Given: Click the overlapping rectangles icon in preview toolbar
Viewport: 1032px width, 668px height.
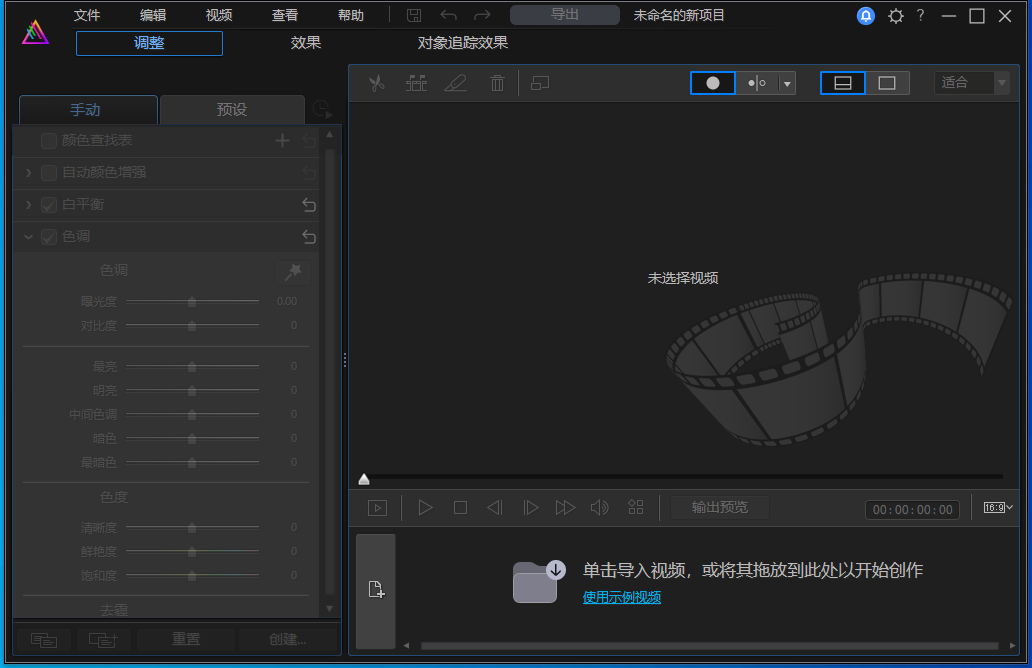Looking at the screenshot, I should (540, 84).
